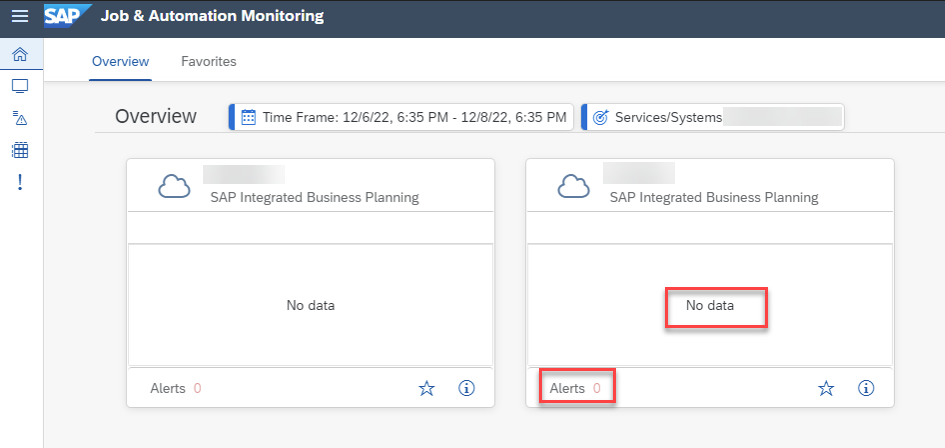The image size is (945, 448).
Task: Click left card's SAP Integrated Business Planning title
Action: pyautogui.click(x=315, y=197)
